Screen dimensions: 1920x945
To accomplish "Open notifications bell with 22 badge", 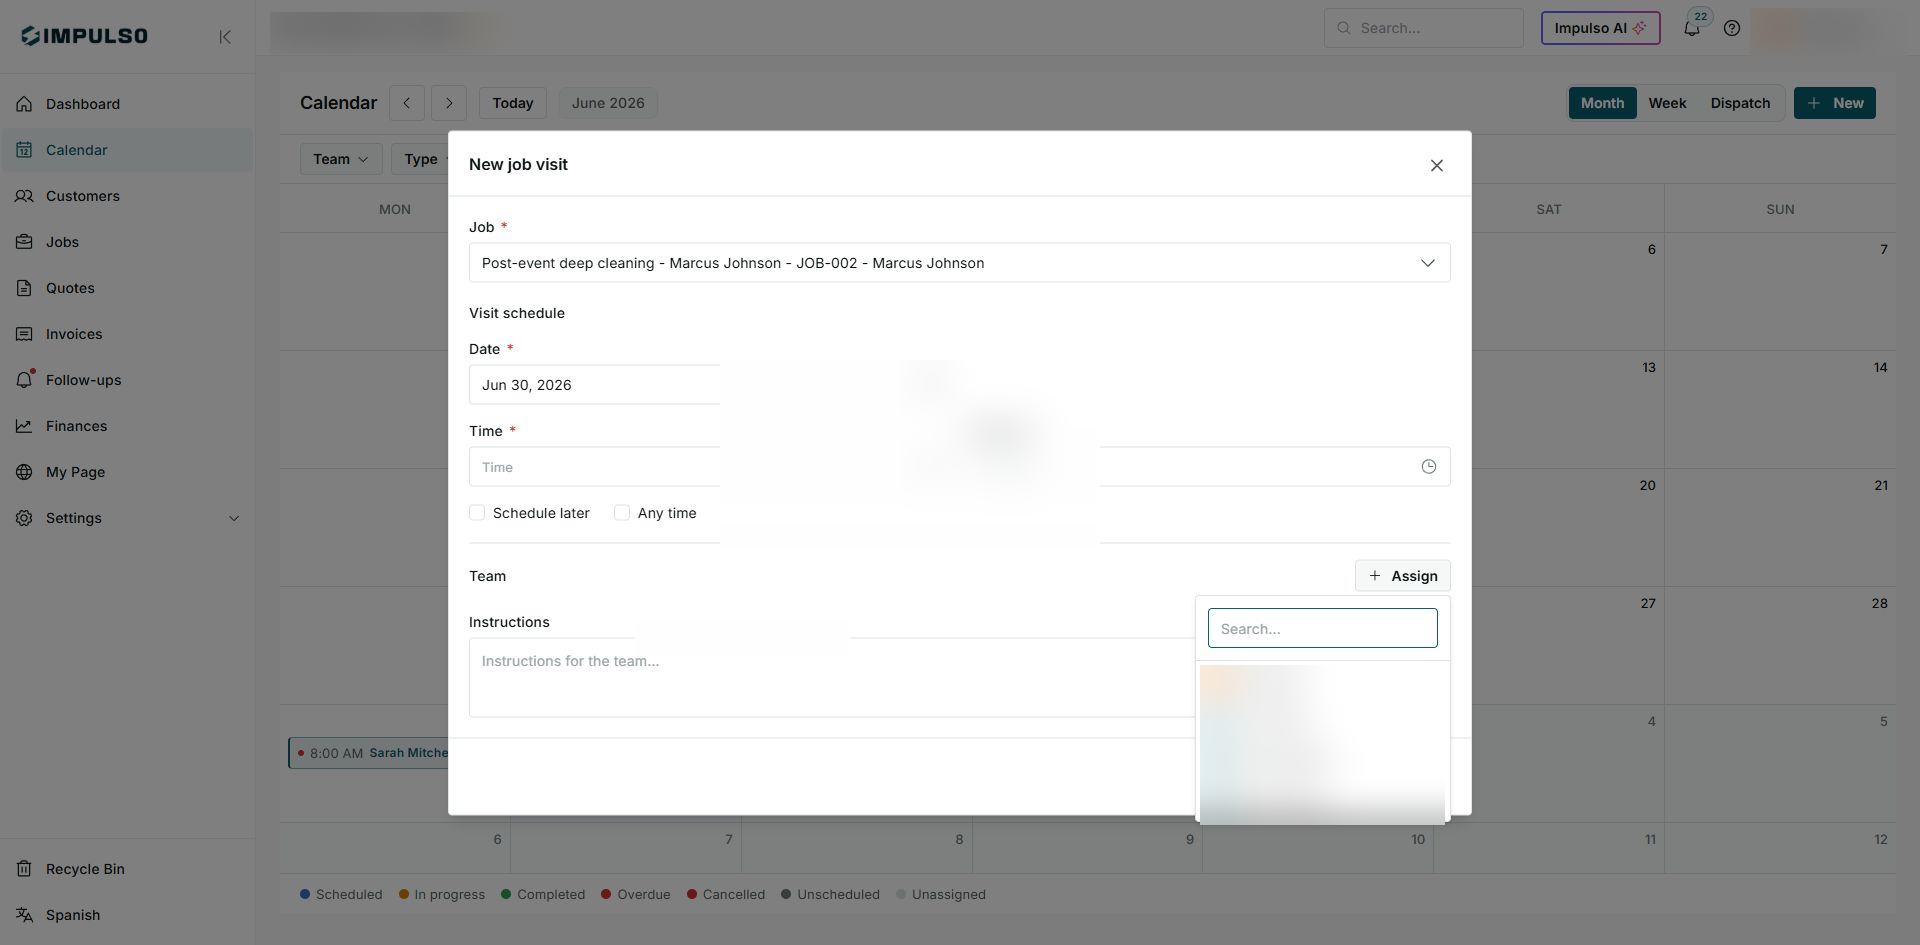I will [x=1692, y=28].
